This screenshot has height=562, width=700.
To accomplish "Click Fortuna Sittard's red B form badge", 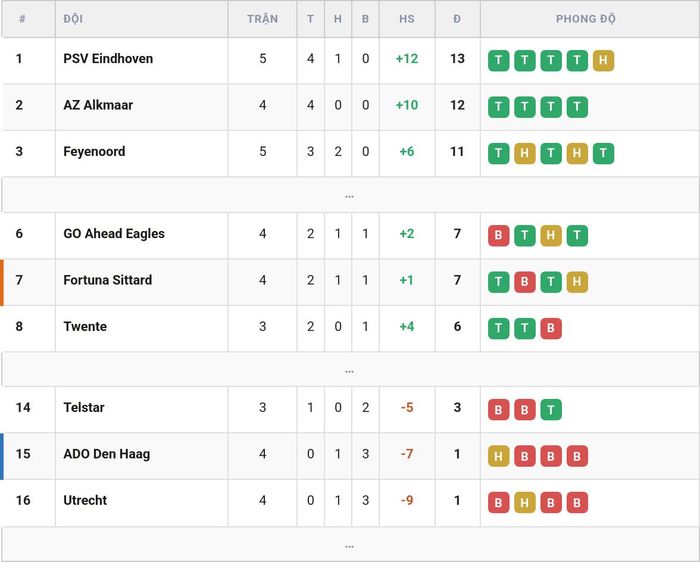I will (525, 282).
